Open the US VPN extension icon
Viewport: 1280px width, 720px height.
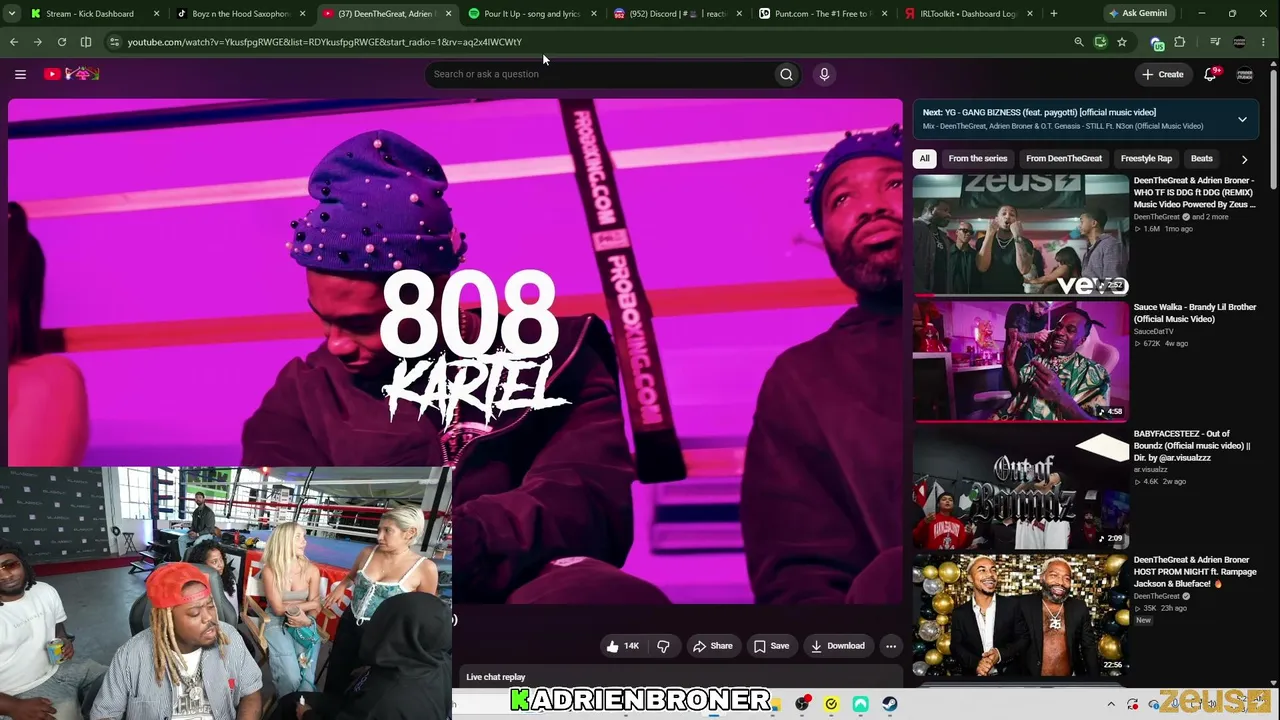1157,42
